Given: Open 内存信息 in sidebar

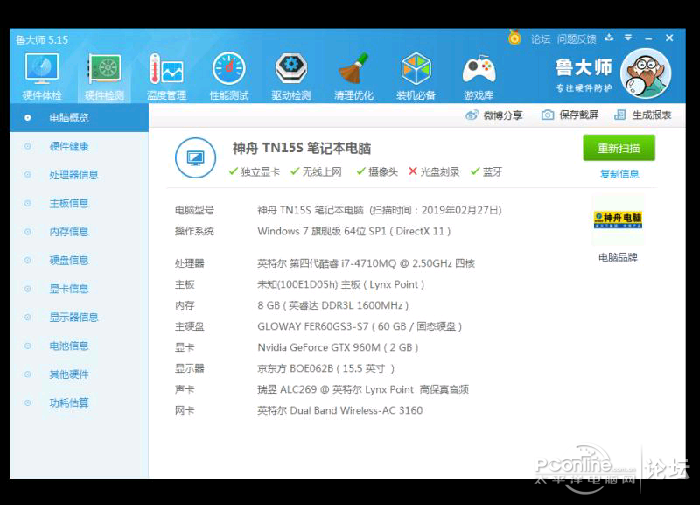Looking at the screenshot, I should click(69, 232).
